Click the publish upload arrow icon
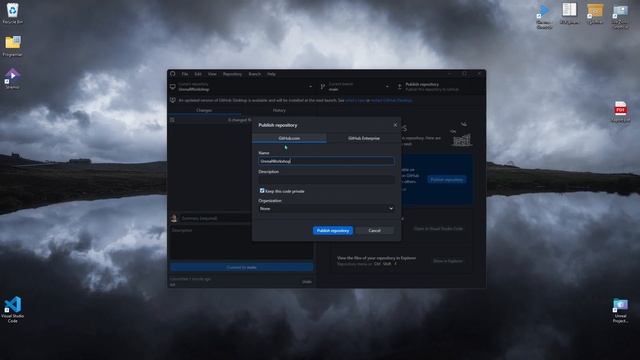Image resolution: width=640 pixels, height=360 pixels. coord(400,87)
